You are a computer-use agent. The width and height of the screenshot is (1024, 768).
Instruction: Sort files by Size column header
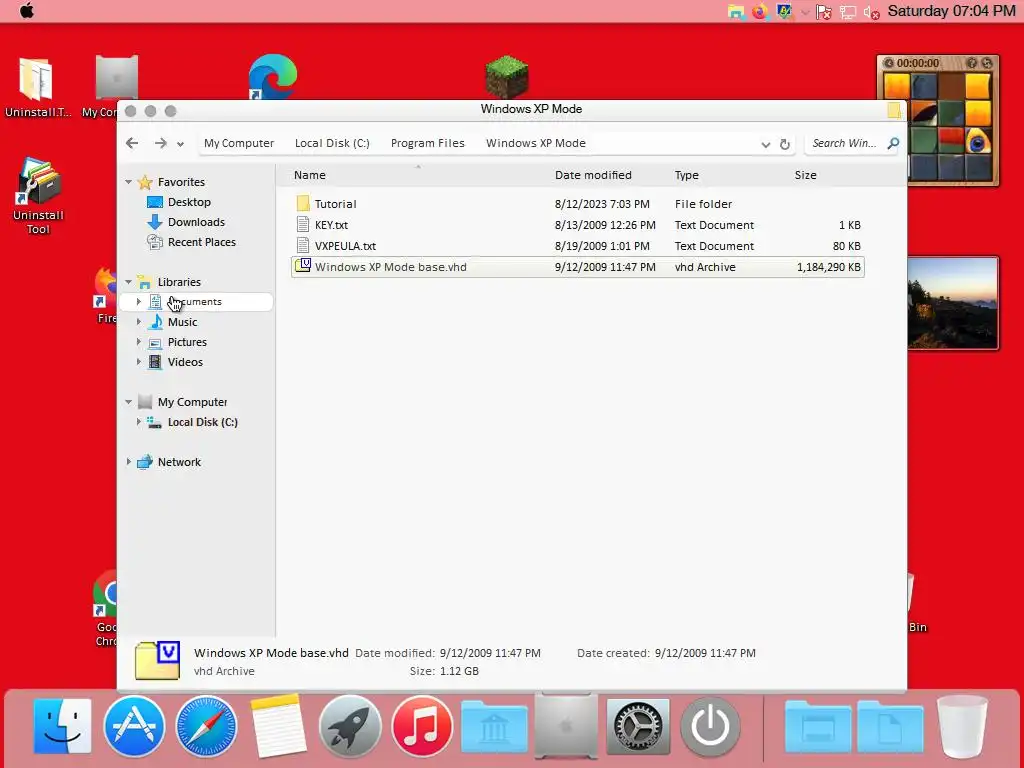pyautogui.click(x=805, y=175)
